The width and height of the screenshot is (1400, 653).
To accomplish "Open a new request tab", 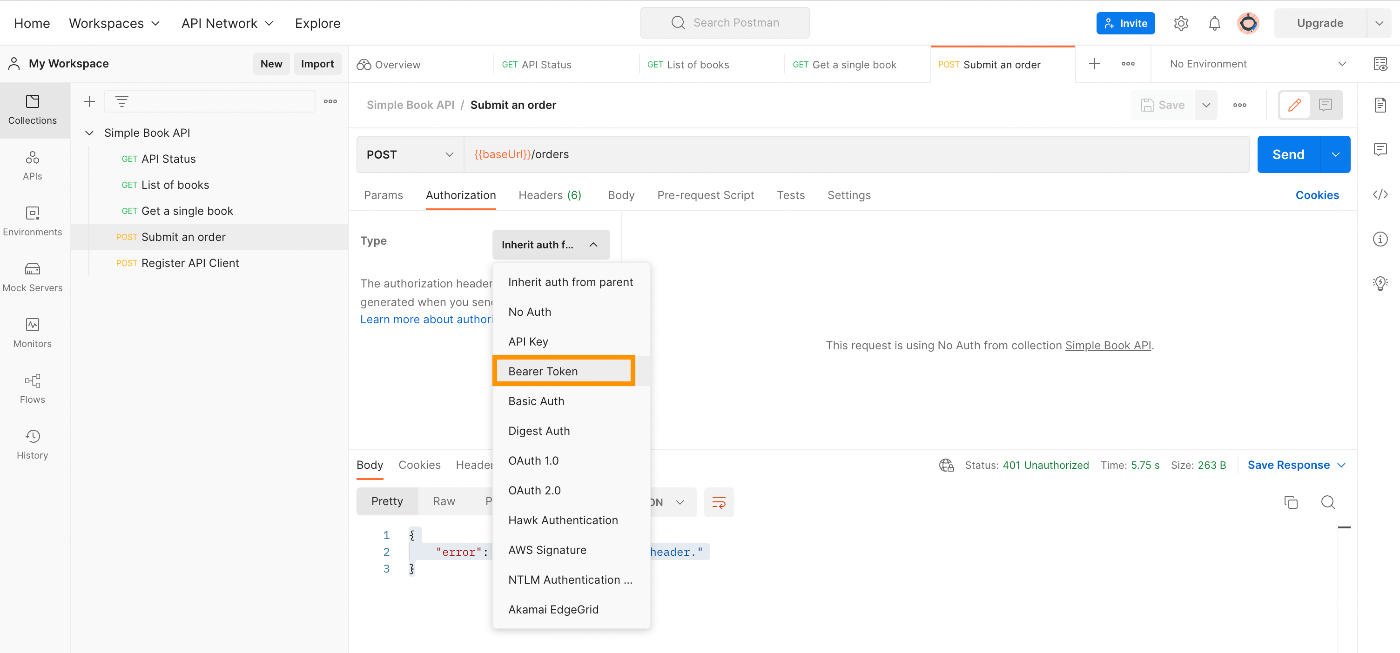I will click(x=1094, y=64).
